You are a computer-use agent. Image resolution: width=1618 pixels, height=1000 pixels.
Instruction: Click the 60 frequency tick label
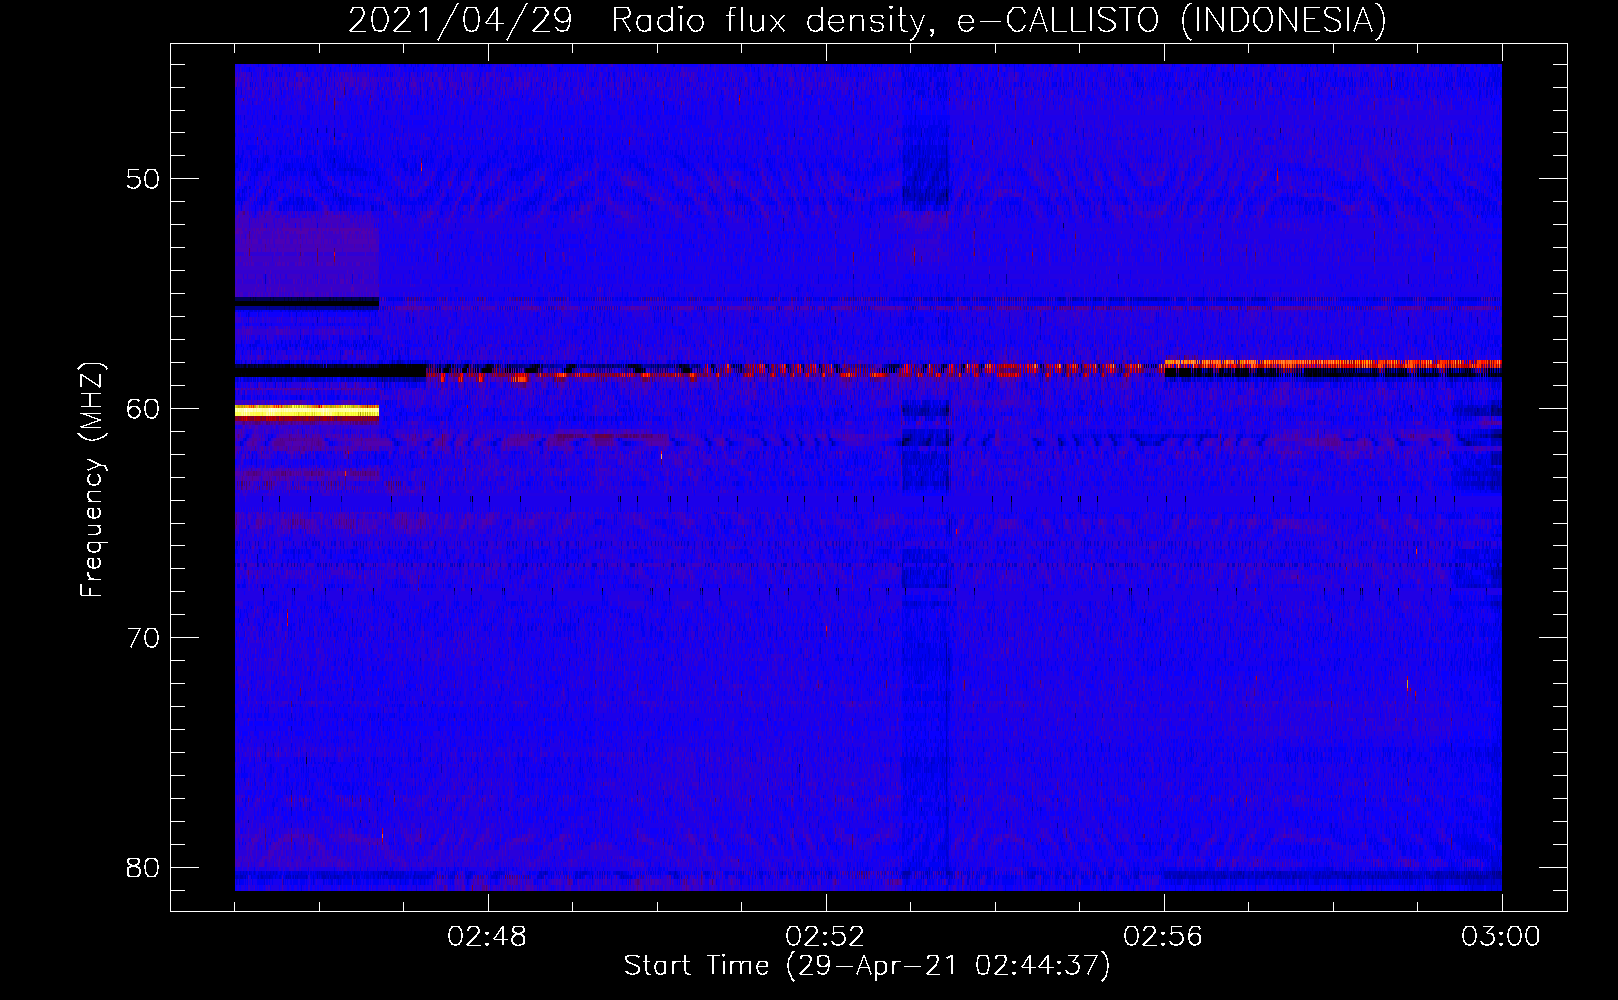(x=143, y=409)
